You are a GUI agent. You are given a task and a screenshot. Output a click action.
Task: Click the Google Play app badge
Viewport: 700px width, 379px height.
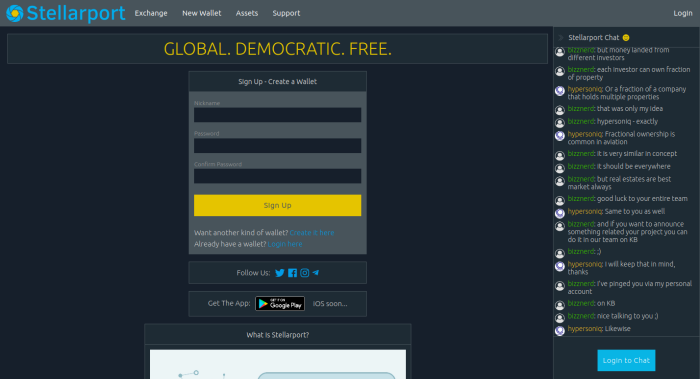(280, 304)
